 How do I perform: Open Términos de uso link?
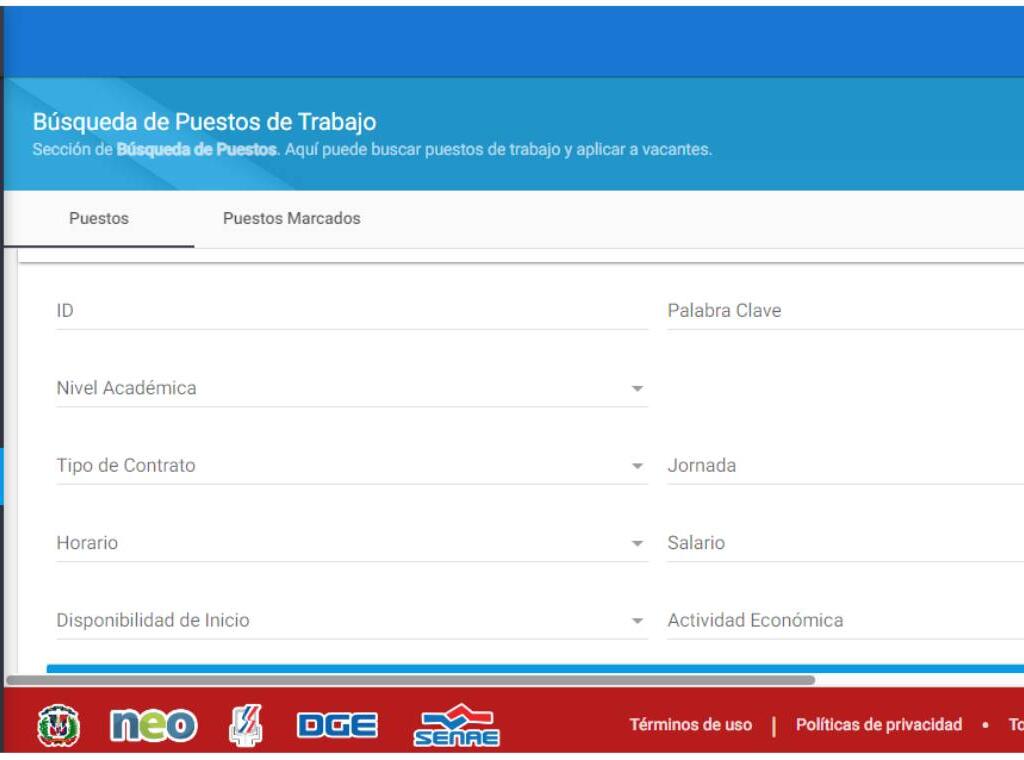click(x=690, y=725)
